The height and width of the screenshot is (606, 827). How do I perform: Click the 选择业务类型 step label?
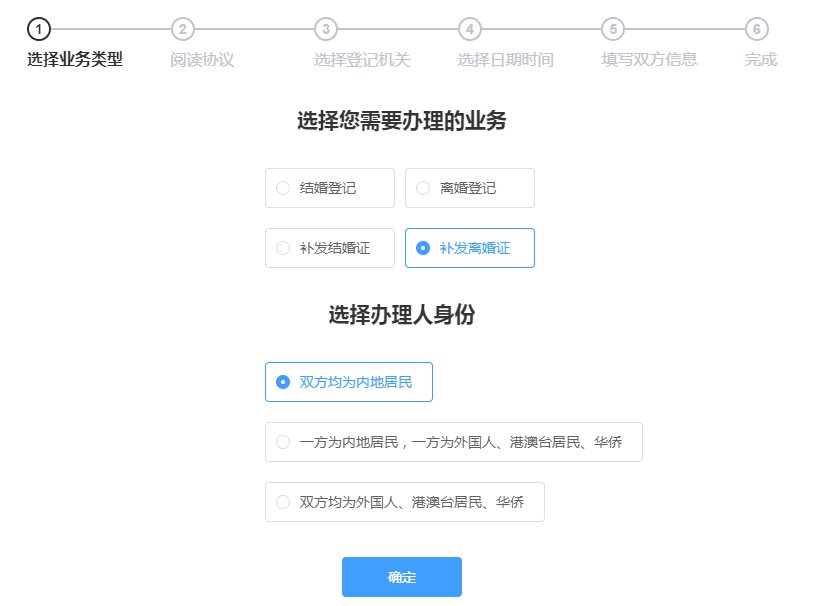pos(75,60)
